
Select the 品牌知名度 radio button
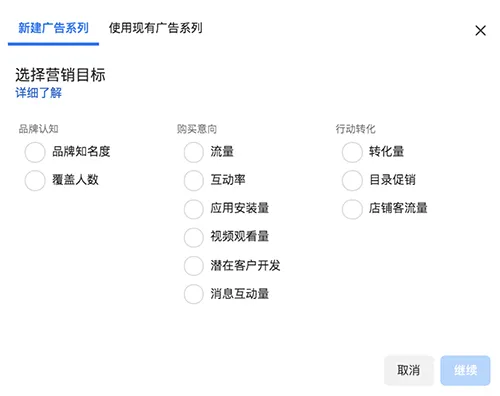pyautogui.click(x=35, y=152)
